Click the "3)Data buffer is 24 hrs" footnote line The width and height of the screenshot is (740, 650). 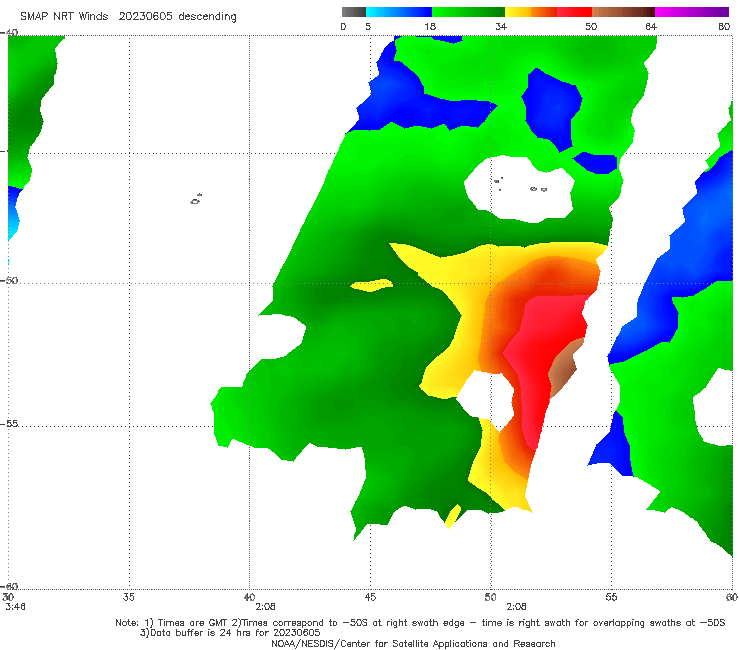[x=230, y=633]
